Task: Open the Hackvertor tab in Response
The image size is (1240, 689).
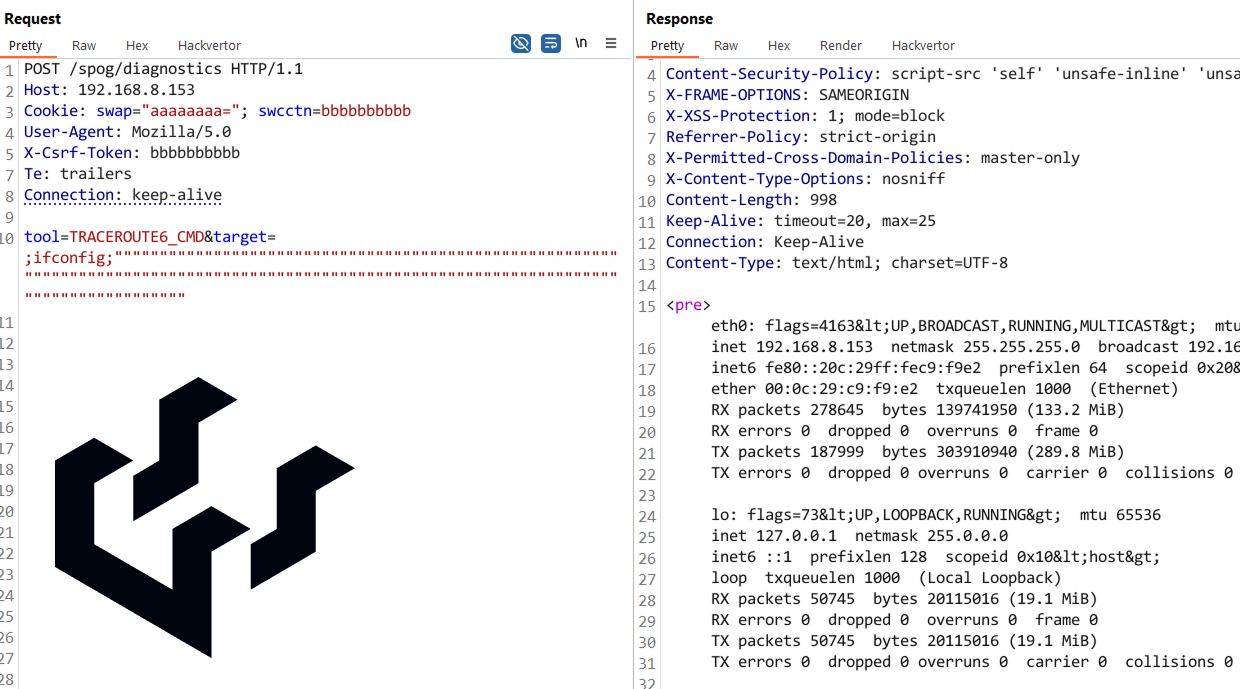Action: tap(923, 45)
